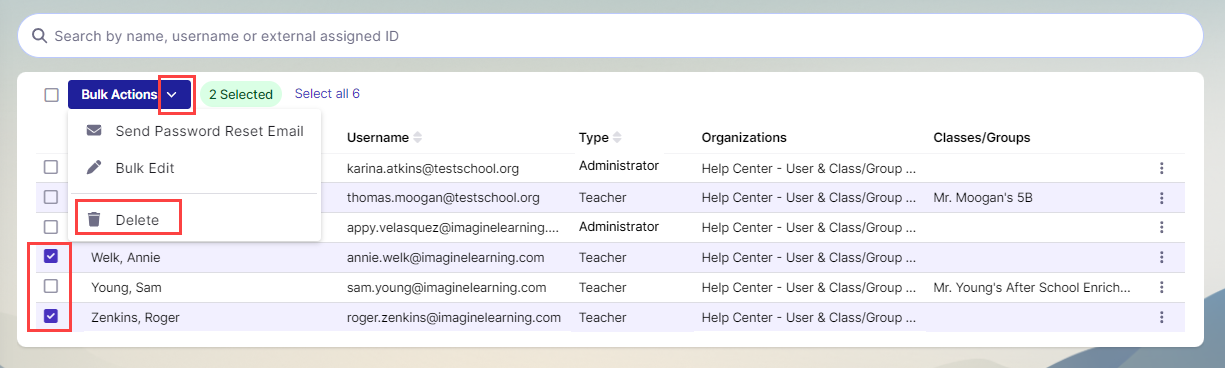Check the box for karina.atkins row
This screenshot has height=368, width=1225.
pyautogui.click(x=51, y=167)
